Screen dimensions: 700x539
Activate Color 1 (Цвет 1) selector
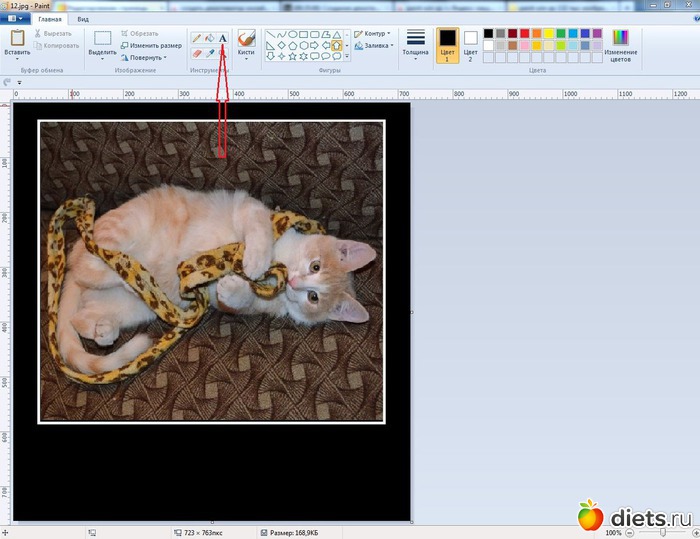tap(447, 44)
